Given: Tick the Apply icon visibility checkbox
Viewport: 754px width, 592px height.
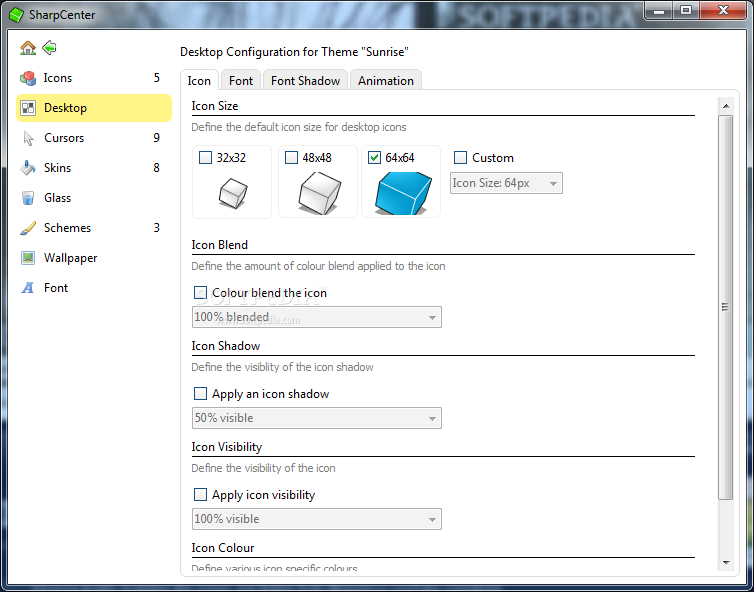Looking at the screenshot, I should [x=201, y=495].
